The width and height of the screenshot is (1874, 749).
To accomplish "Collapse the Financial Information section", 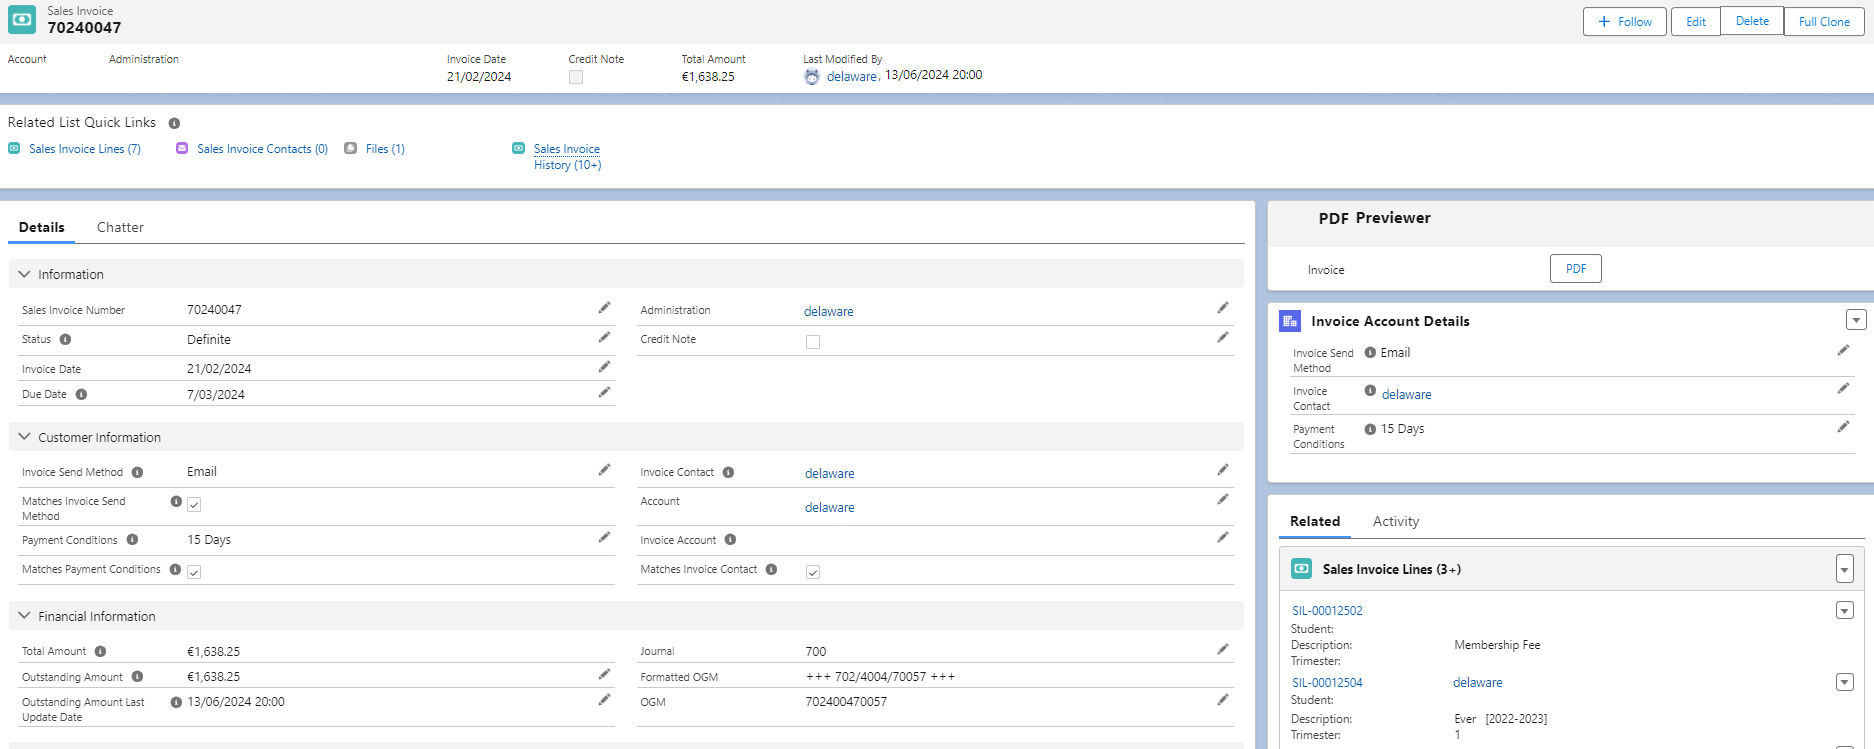I will 25,616.
